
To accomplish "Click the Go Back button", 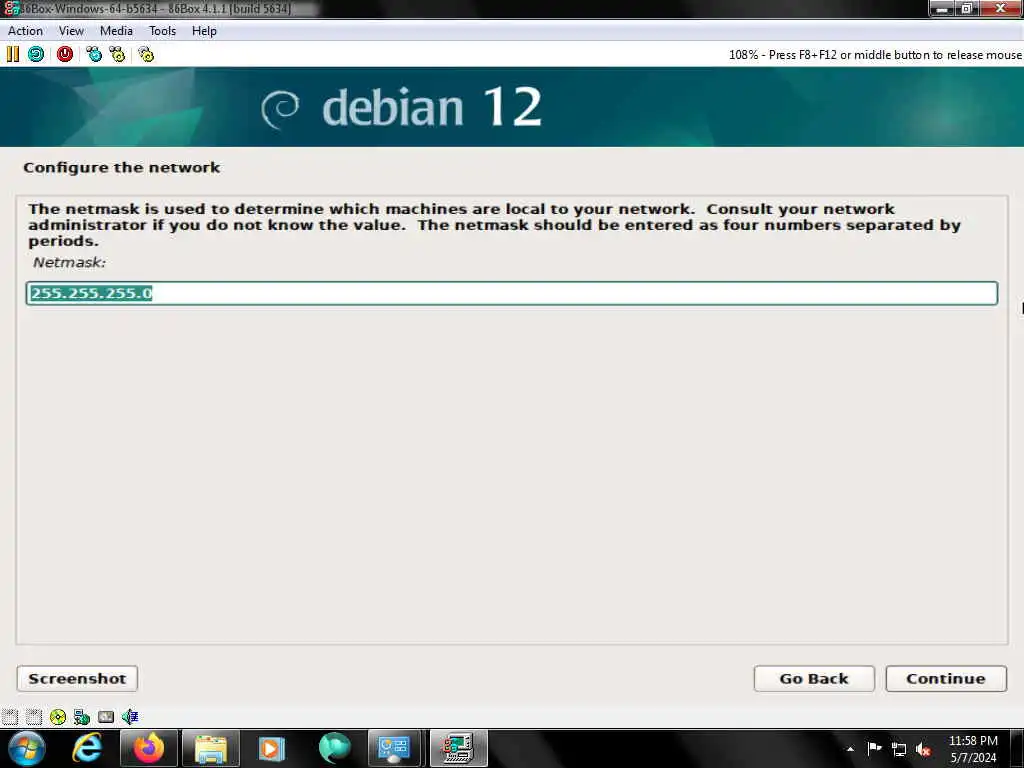I will 814,679.
